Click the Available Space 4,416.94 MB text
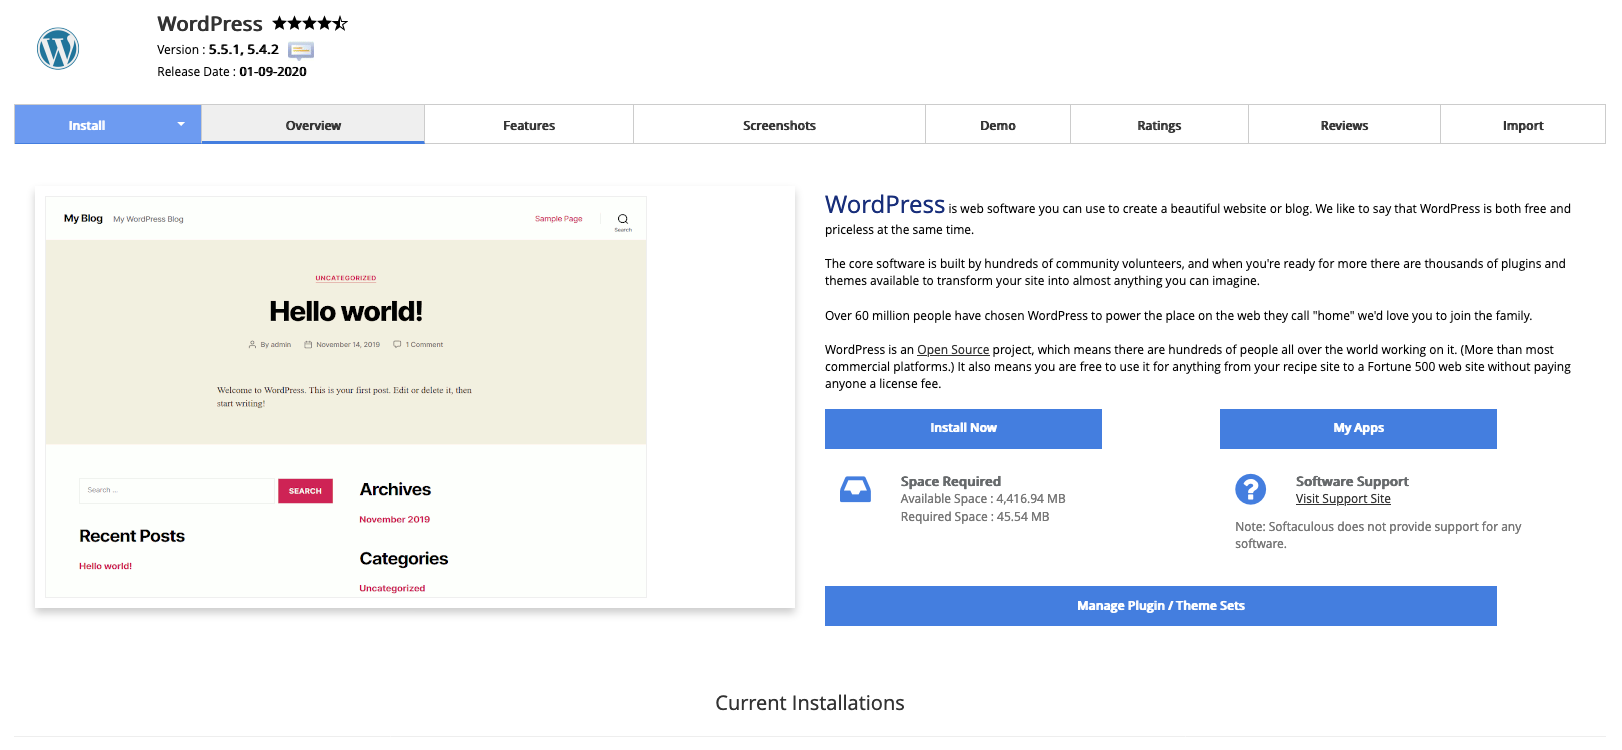This screenshot has height=750, width=1622. click(983, 499)
